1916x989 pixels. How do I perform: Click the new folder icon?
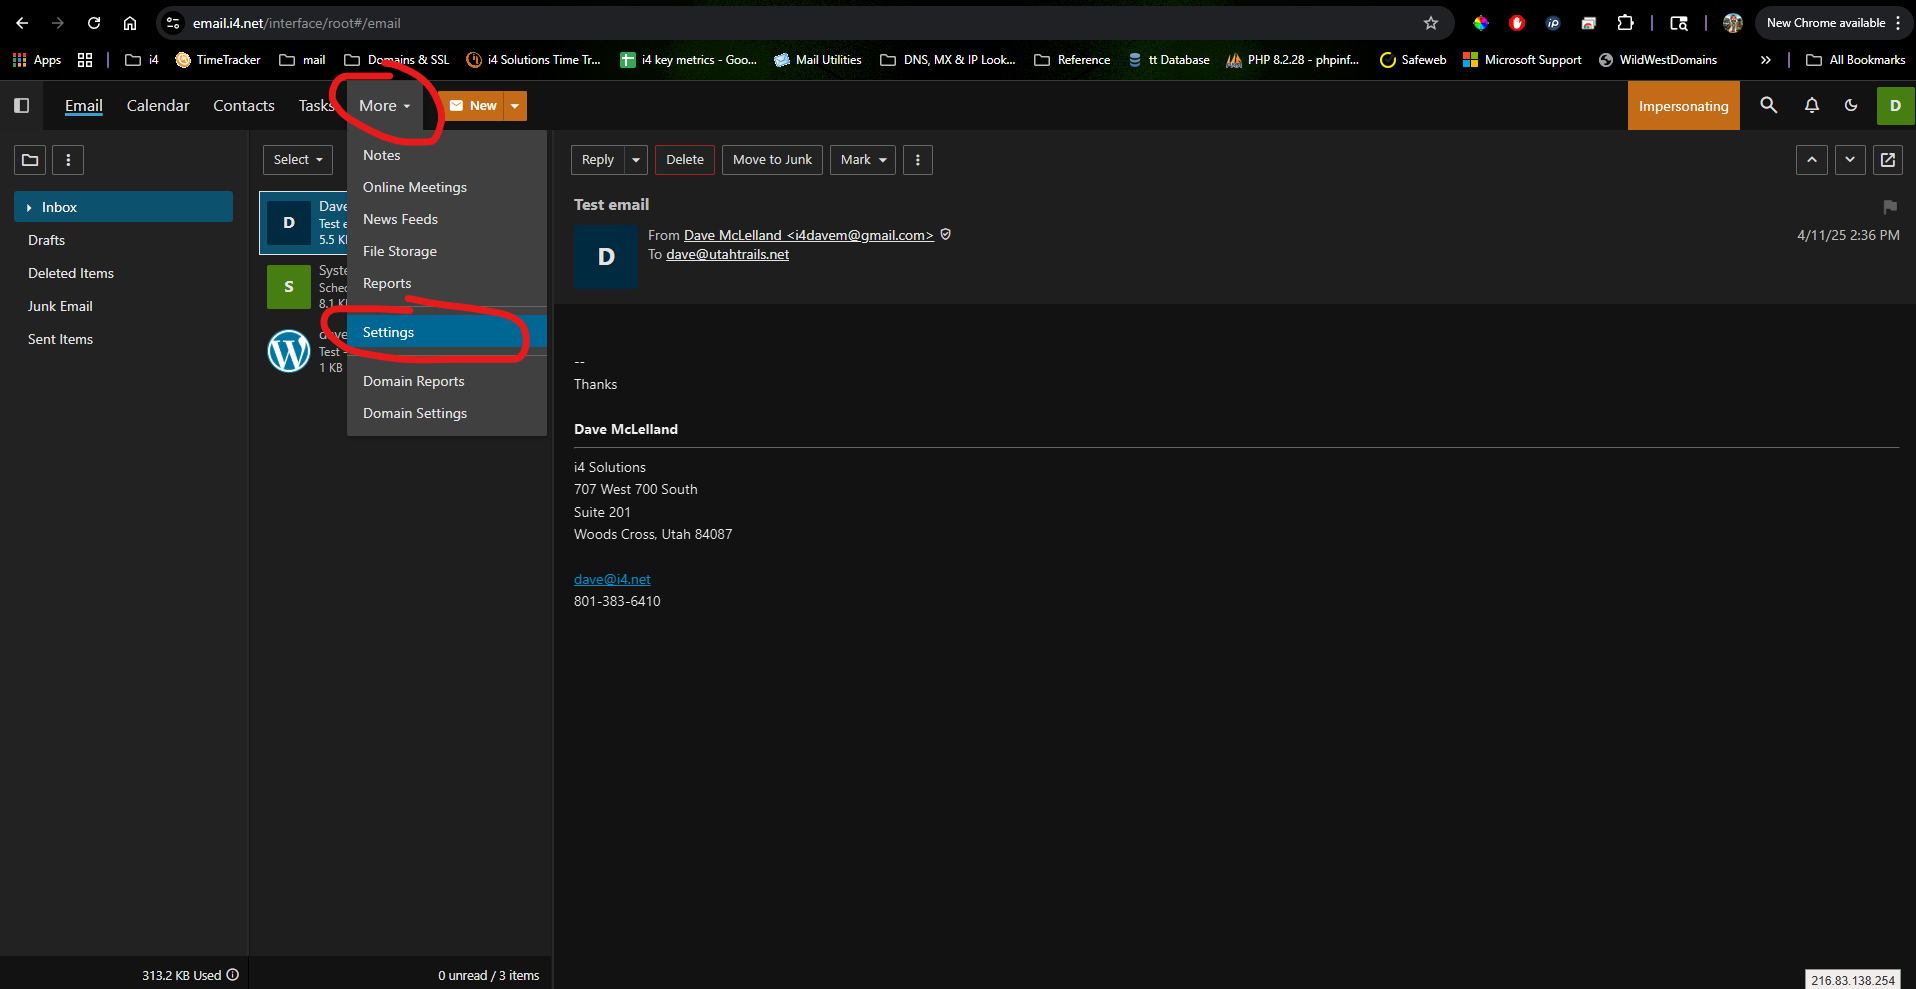(x=30, y=160)
